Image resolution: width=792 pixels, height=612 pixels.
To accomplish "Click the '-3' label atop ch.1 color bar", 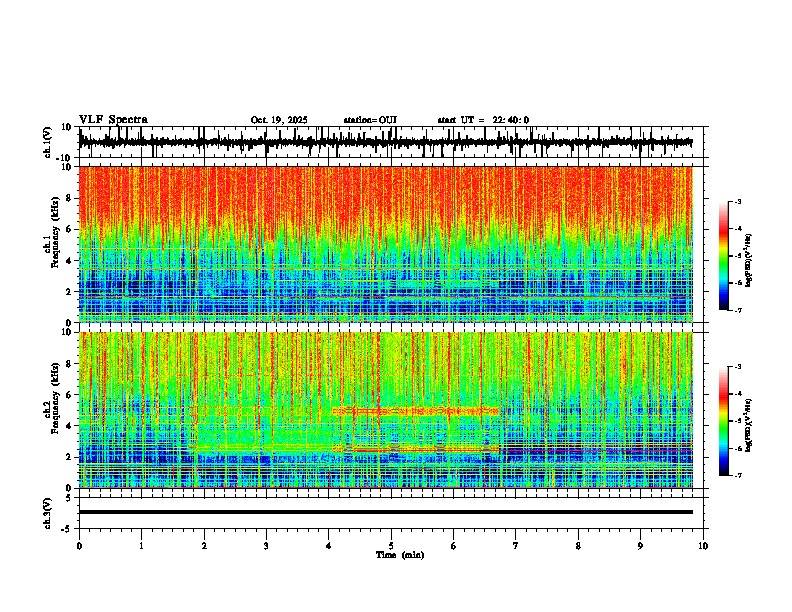I will [x=737, y=201].
